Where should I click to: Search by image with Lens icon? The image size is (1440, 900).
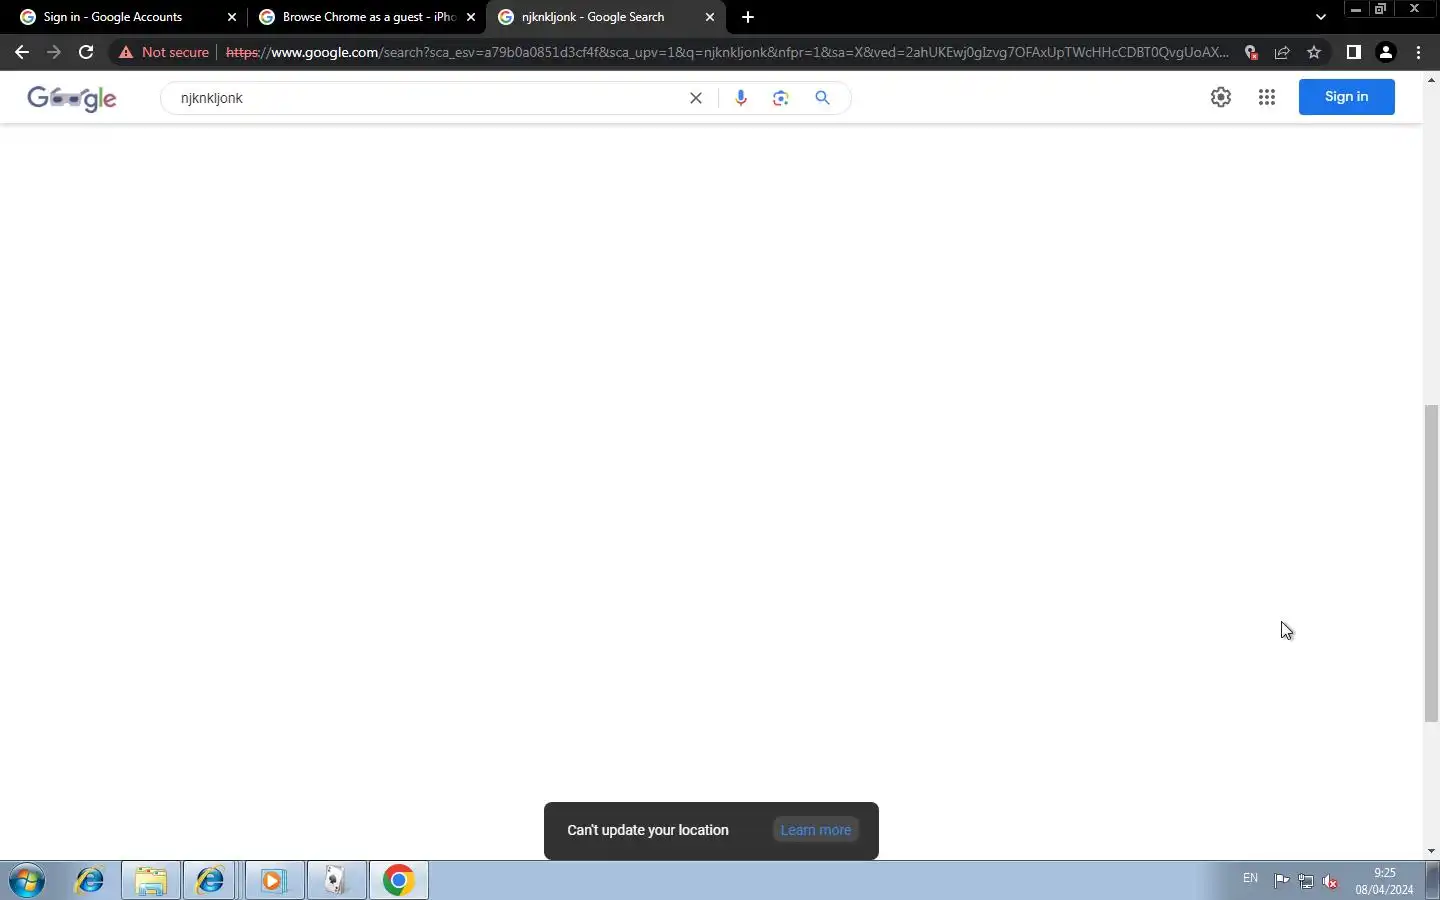coord(781,98)
